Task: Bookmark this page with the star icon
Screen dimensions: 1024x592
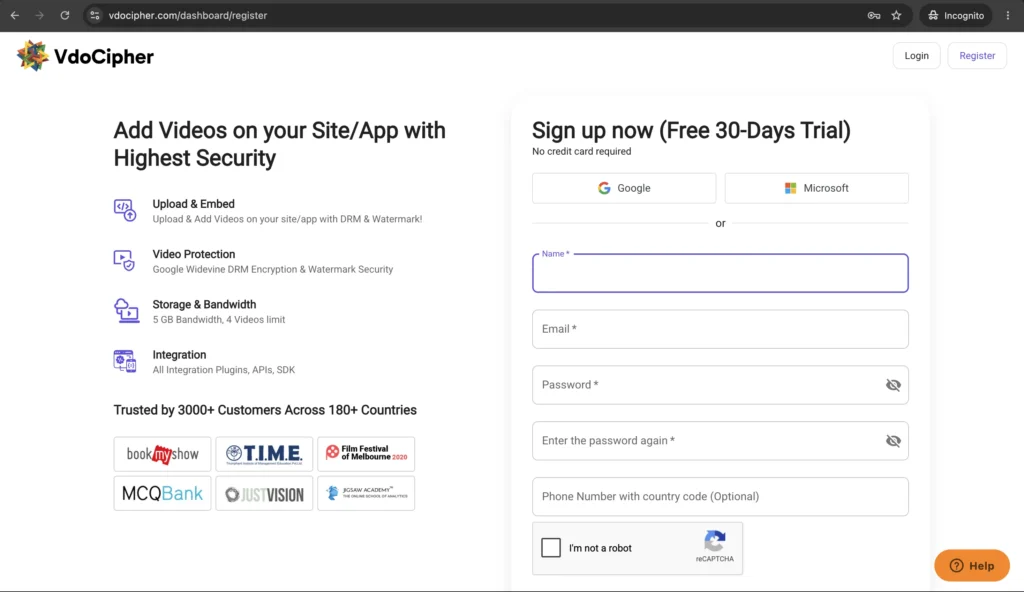Action: tap(897, 15)
